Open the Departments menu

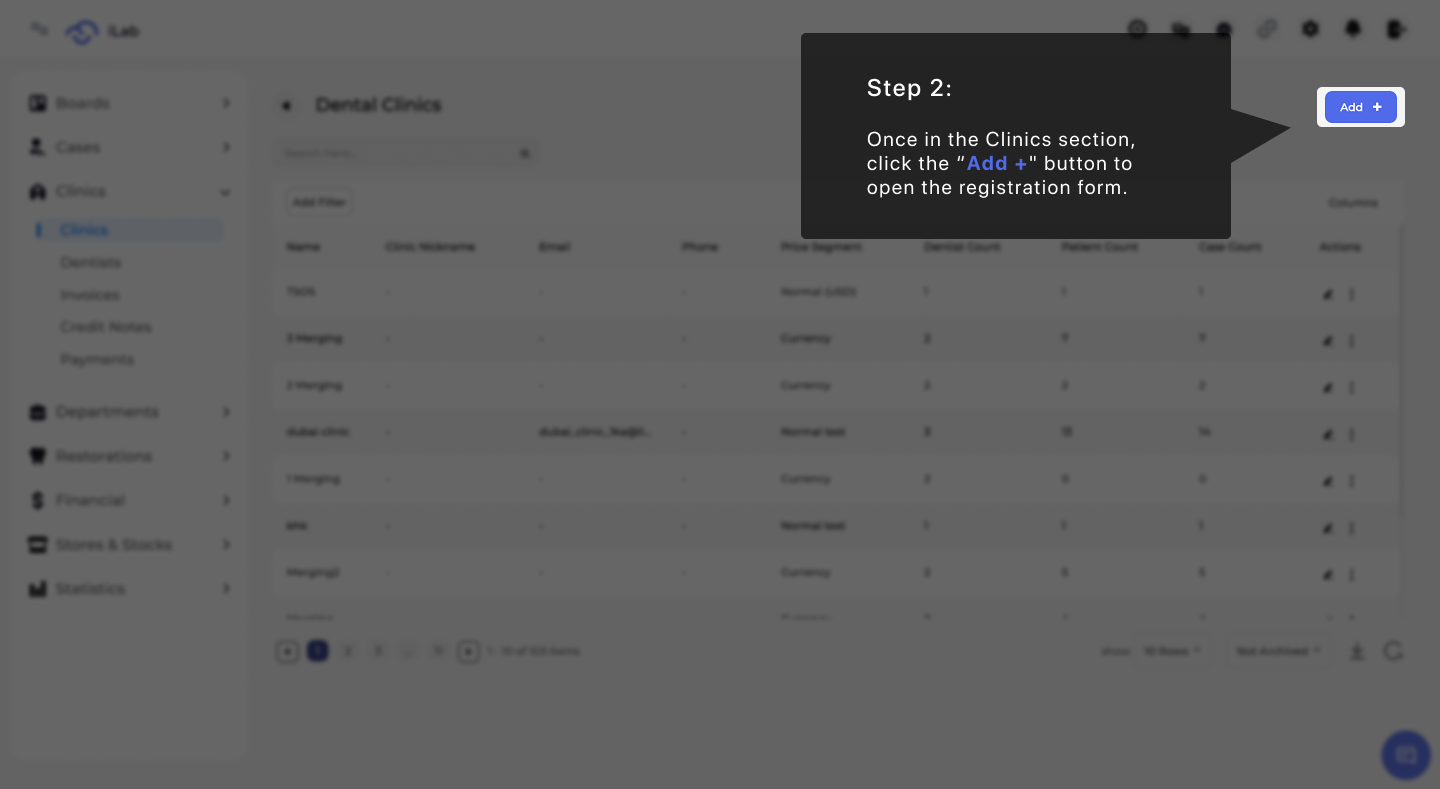129,412
